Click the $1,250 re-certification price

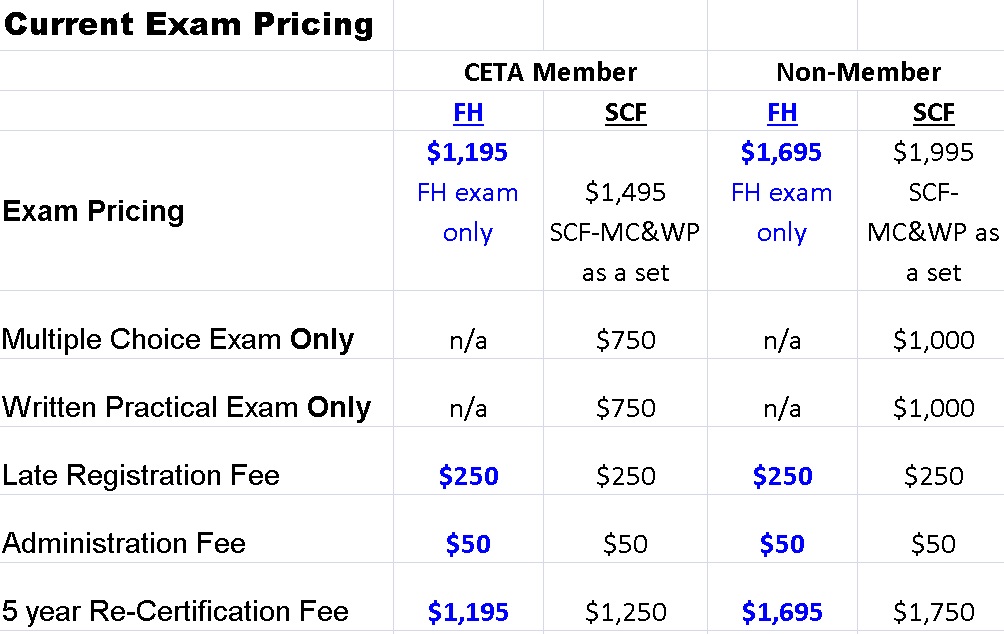[x=626, y=612]
